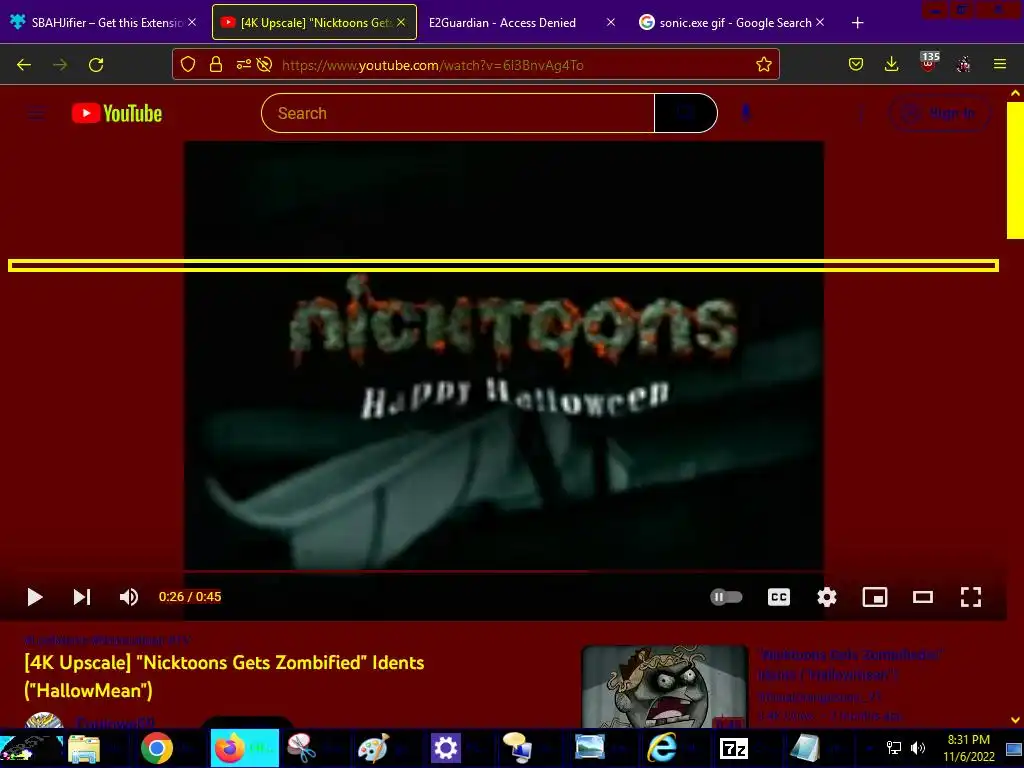Click system tray network icon
The height and width of the screenshot is (768, 1024).
[893, 748]
